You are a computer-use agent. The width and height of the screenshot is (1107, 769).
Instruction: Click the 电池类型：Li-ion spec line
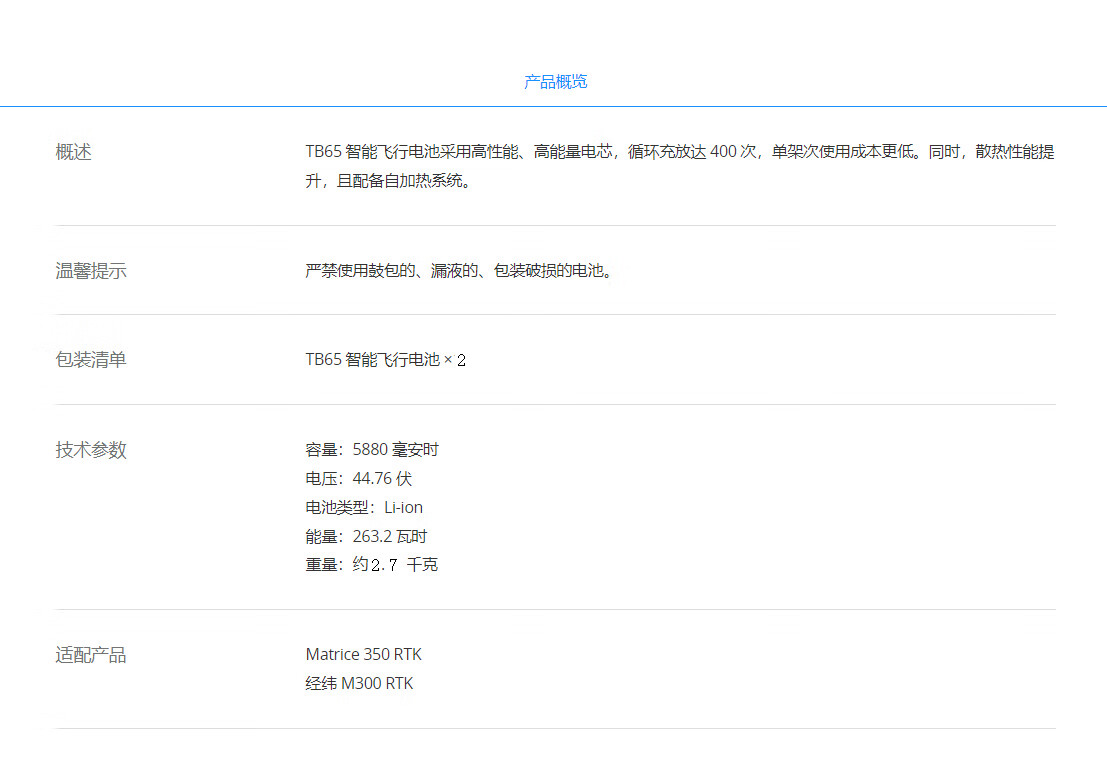coord(364,508)
